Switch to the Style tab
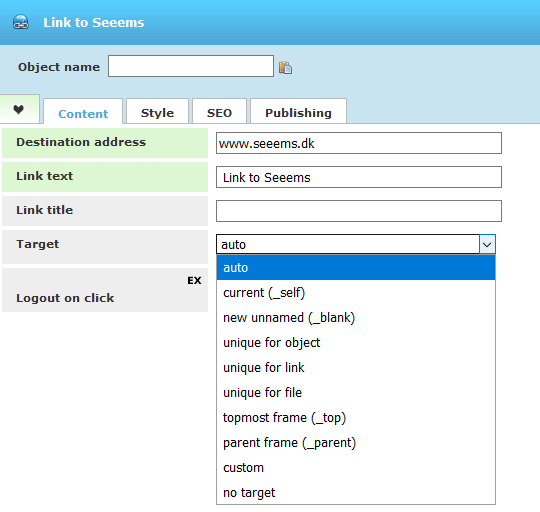Viewport: 540px width, 512px height. tap(157, 112)
